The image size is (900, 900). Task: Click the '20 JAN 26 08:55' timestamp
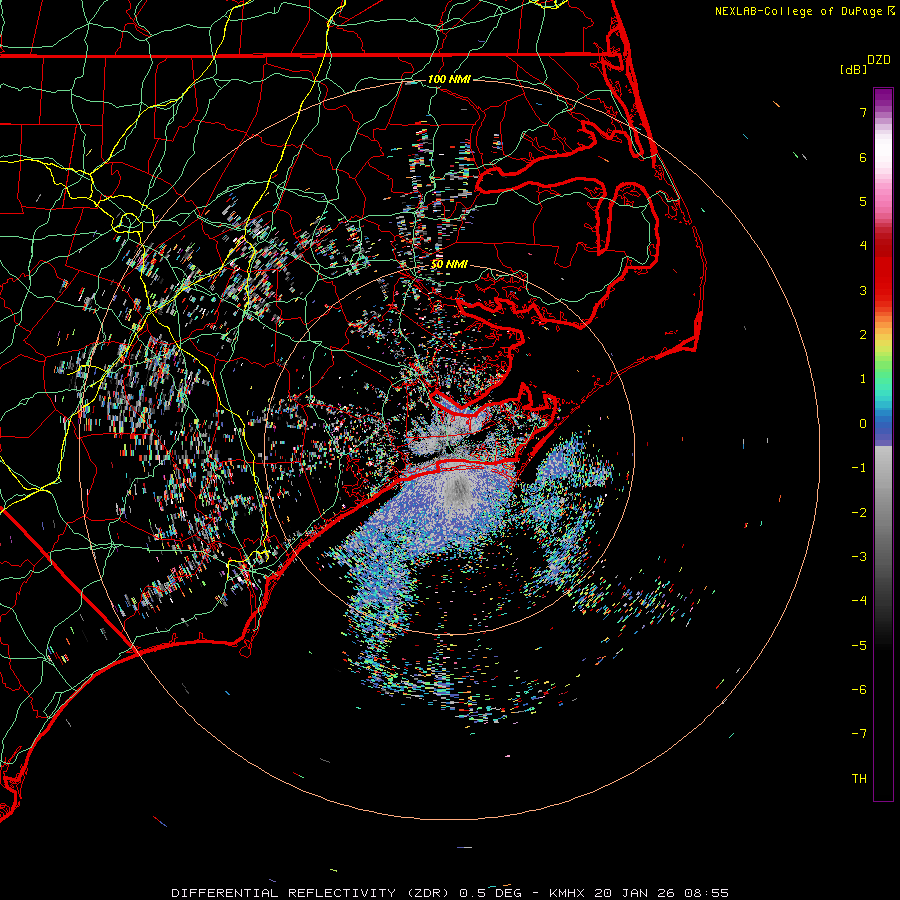pyautogui.click(x=661, y=893)
